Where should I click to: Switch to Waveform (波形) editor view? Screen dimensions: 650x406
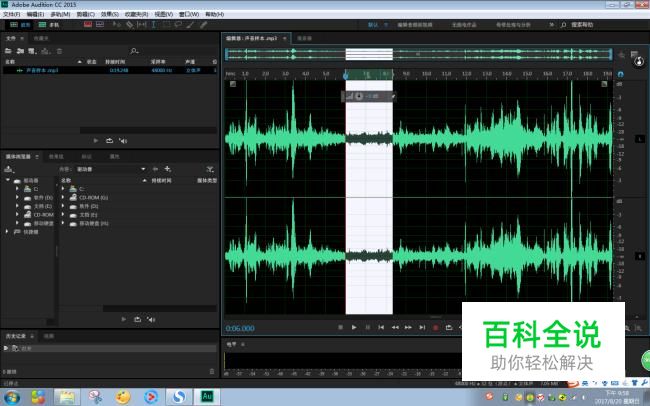coord(20,25)
